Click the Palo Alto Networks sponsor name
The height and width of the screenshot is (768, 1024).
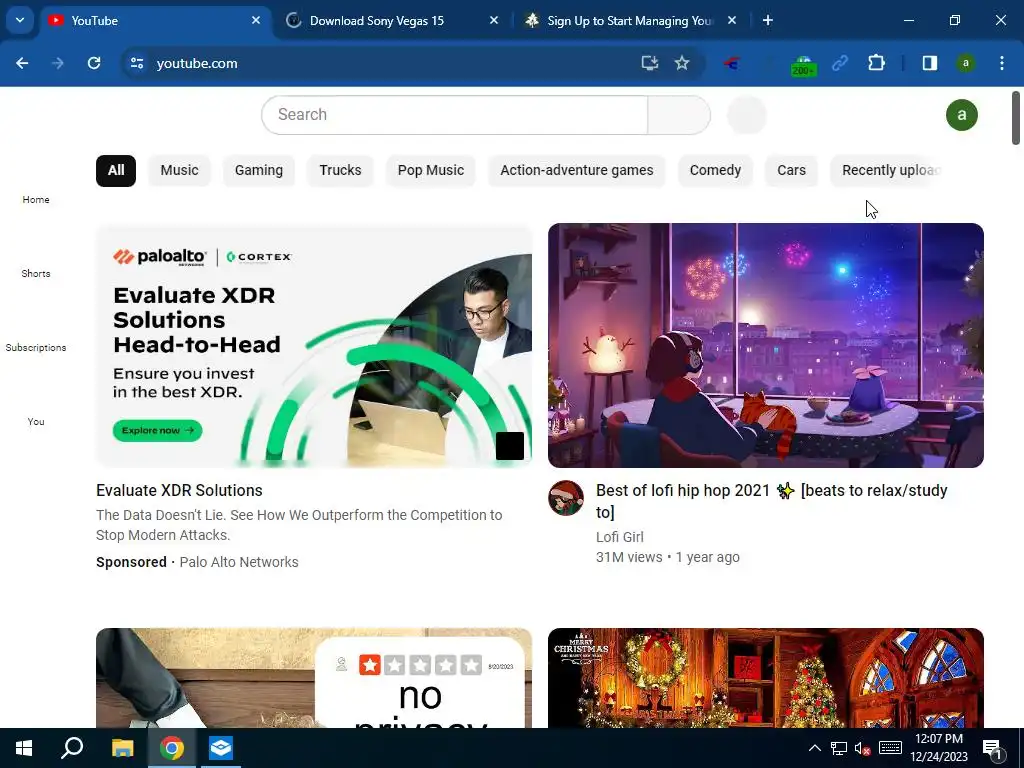point(238,562)
